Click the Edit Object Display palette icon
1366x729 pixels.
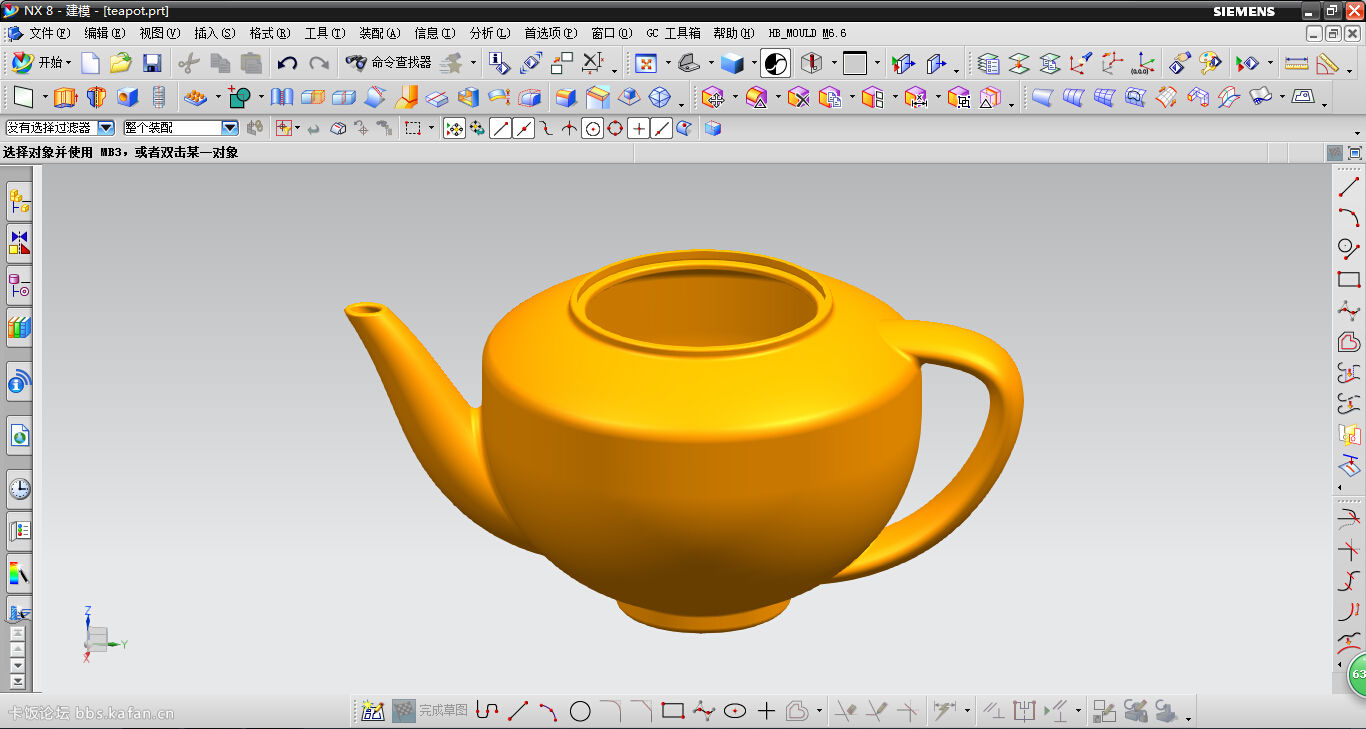(x=1210, y=63)
